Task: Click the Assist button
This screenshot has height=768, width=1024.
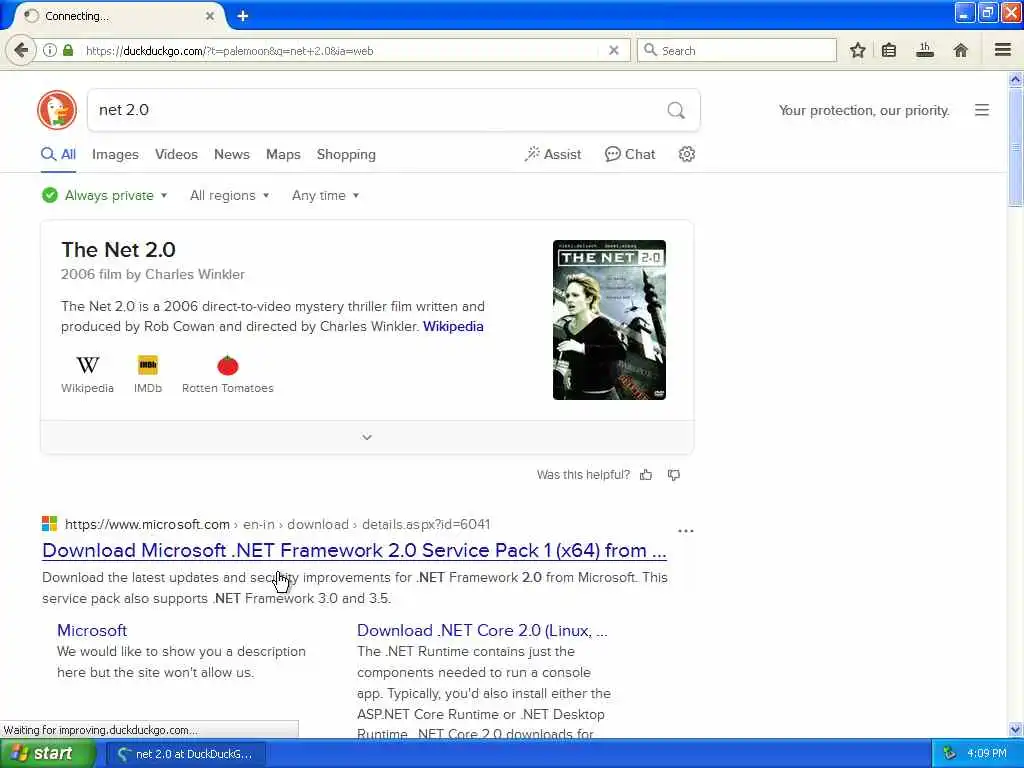Action: click(x=552, y=154)
